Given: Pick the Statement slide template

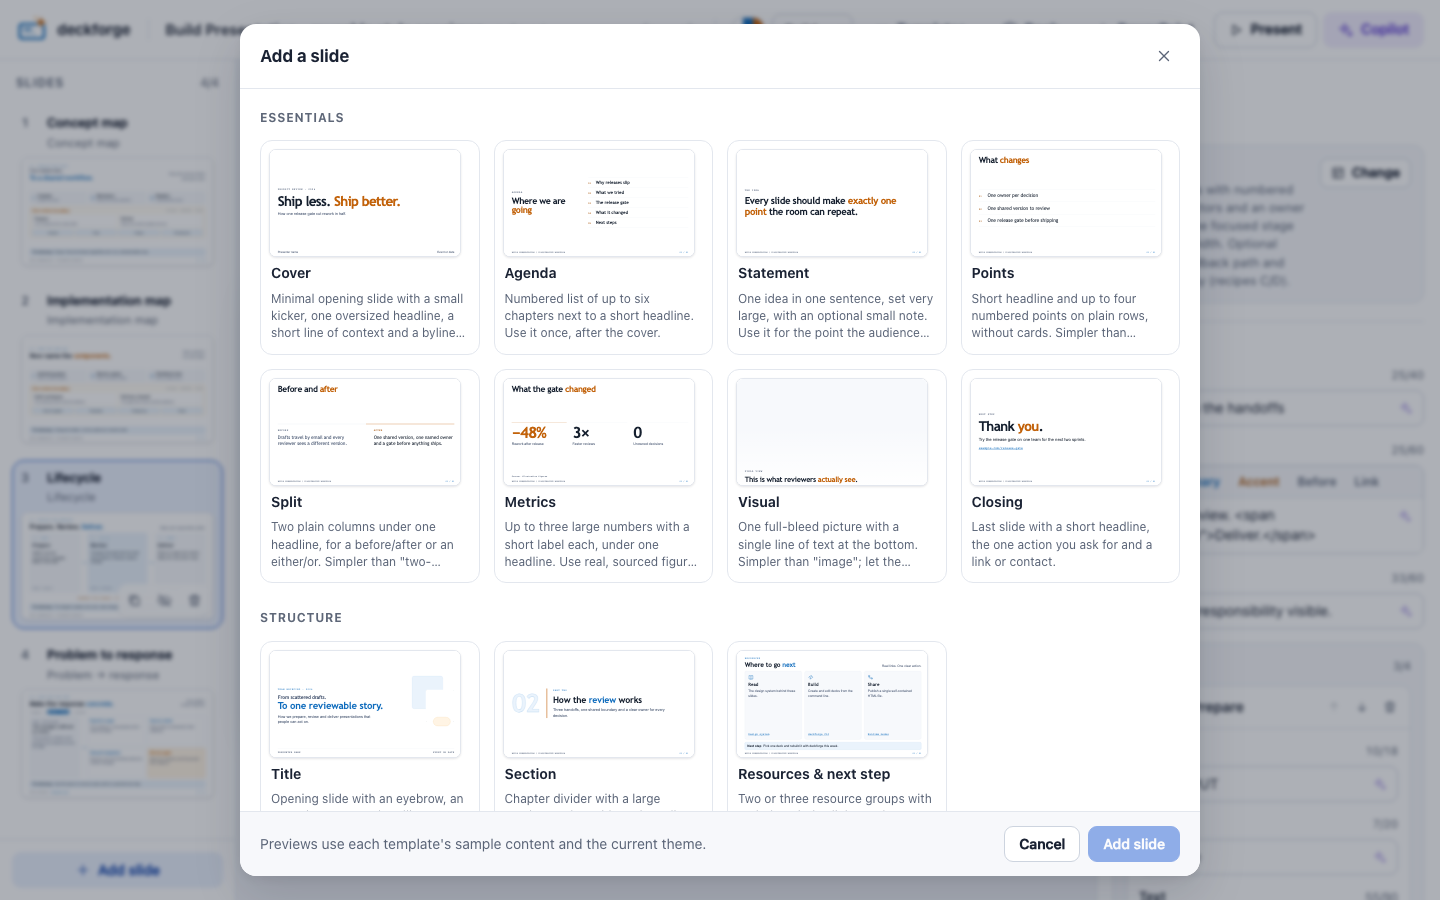Looking at the screenshot, I should tap(836, 247).
